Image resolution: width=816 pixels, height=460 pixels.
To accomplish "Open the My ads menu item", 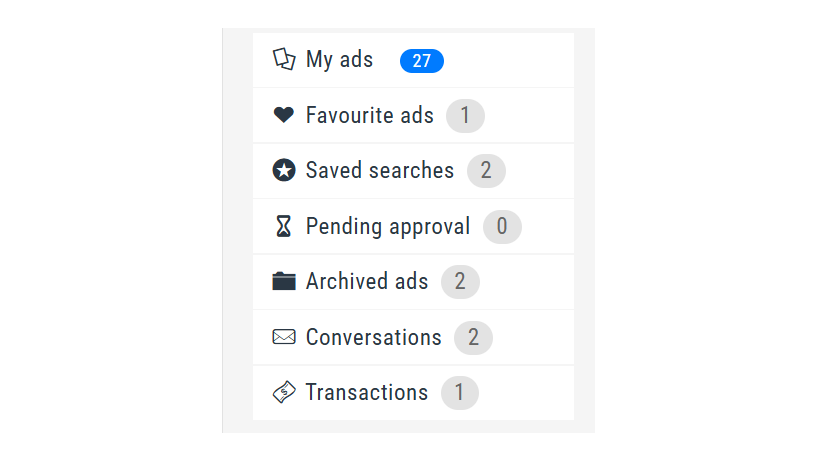I will coord(413,60).
